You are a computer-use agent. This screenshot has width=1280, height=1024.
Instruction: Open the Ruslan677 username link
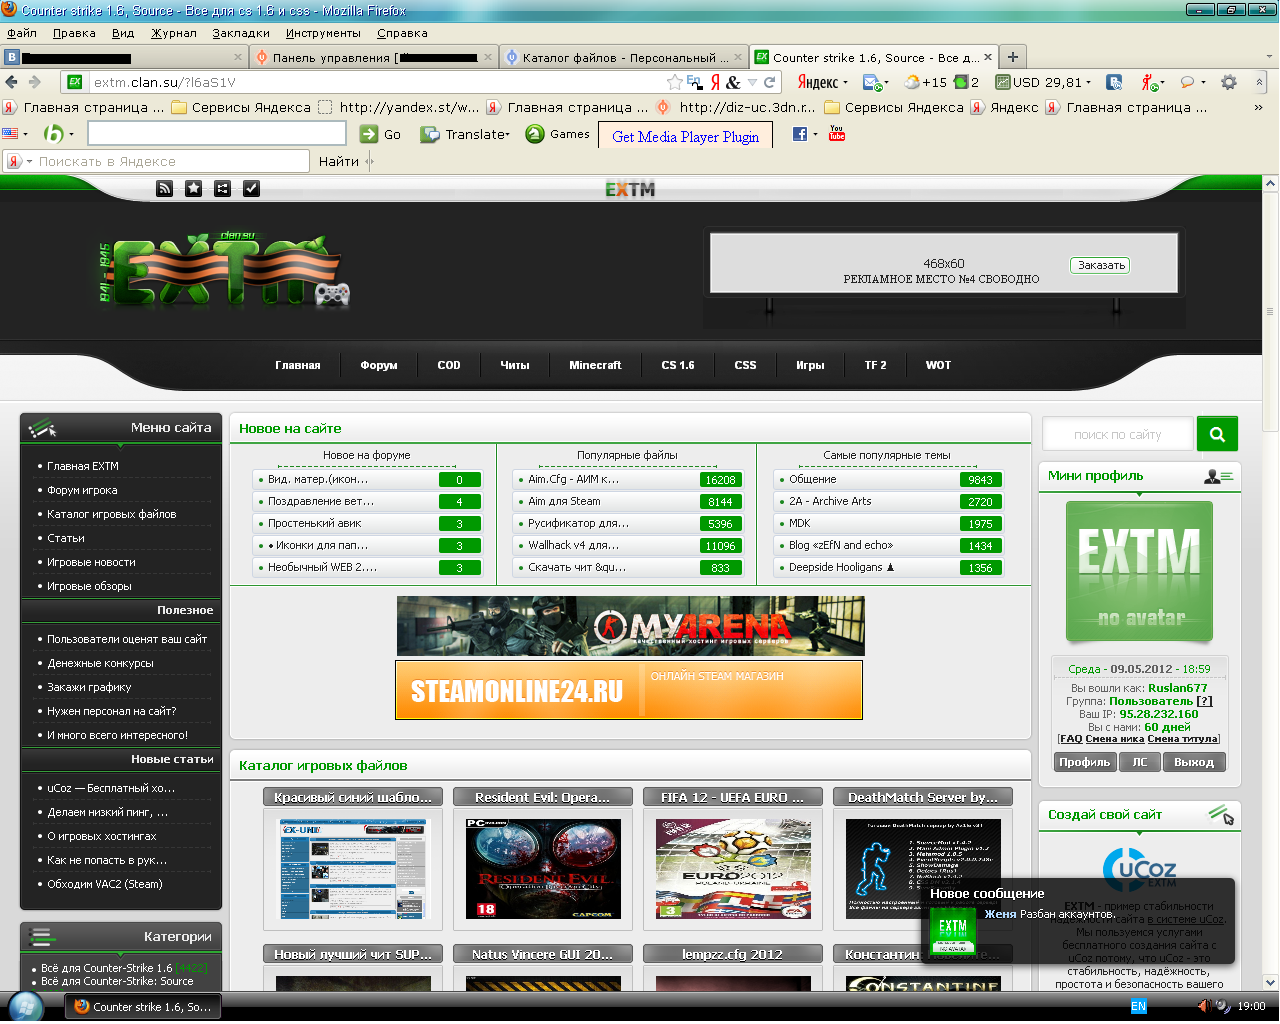1178,688
